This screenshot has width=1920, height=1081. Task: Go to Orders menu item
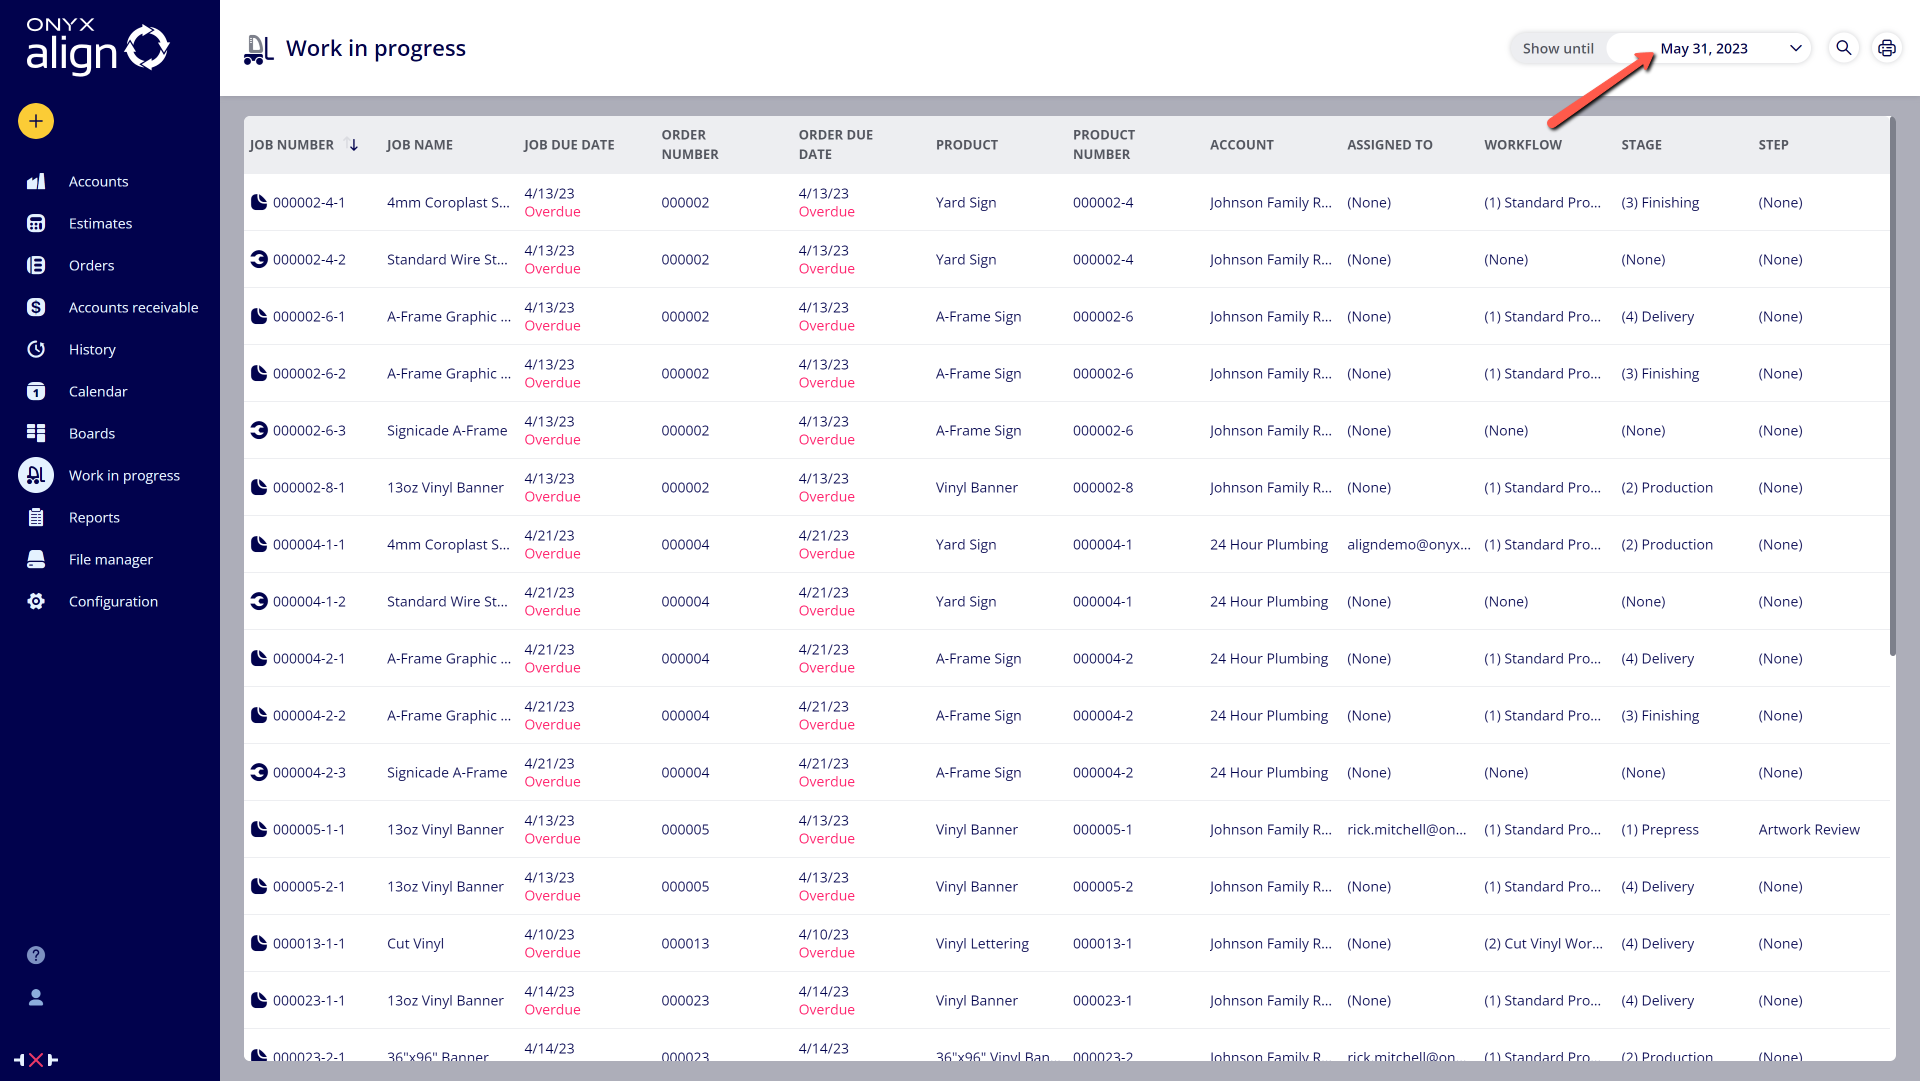click(x=91, y=265)
